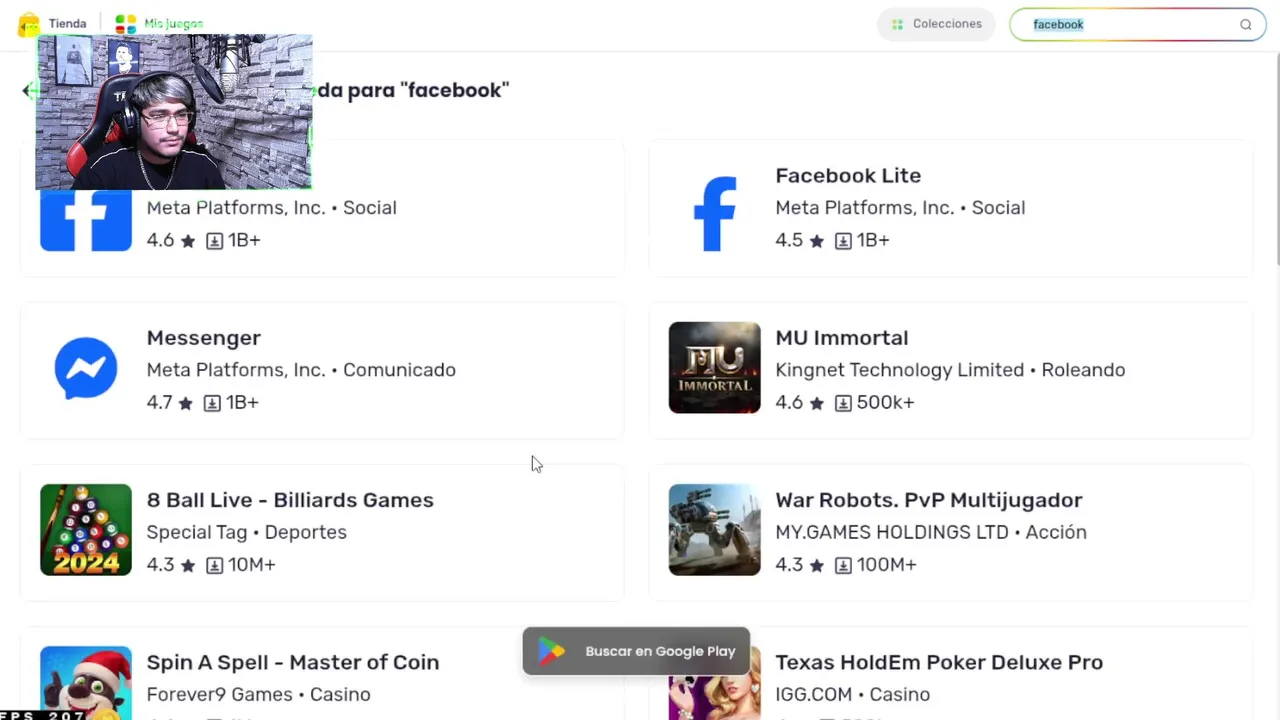Click Texas HoldEm Poker Deluxe Pro title
Screen dimensions: 1280x720
pos(938,662)
